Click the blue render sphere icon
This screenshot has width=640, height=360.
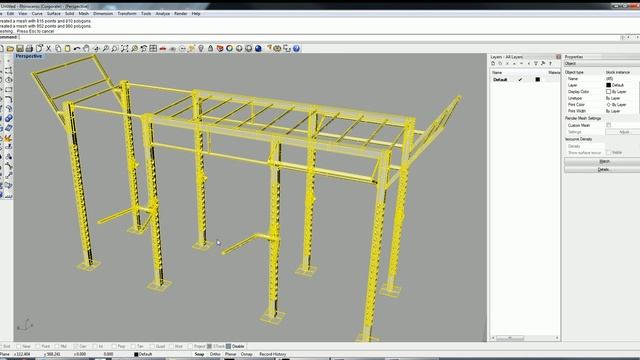[258, 49]
